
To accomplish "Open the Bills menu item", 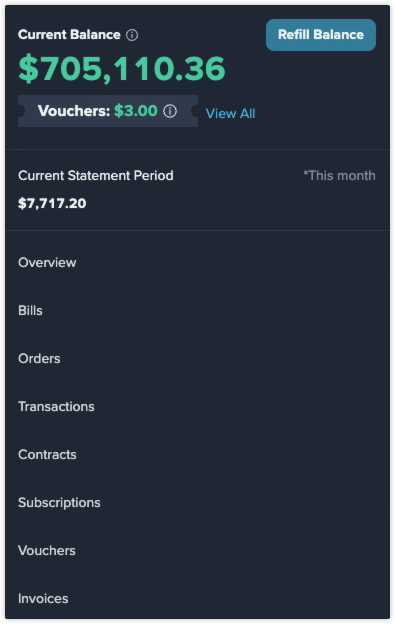I will [x=30, y=310].
